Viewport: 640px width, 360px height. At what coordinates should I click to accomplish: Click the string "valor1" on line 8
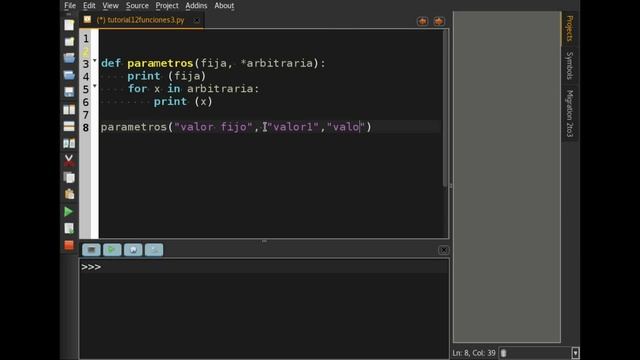[x=293, y=127]
